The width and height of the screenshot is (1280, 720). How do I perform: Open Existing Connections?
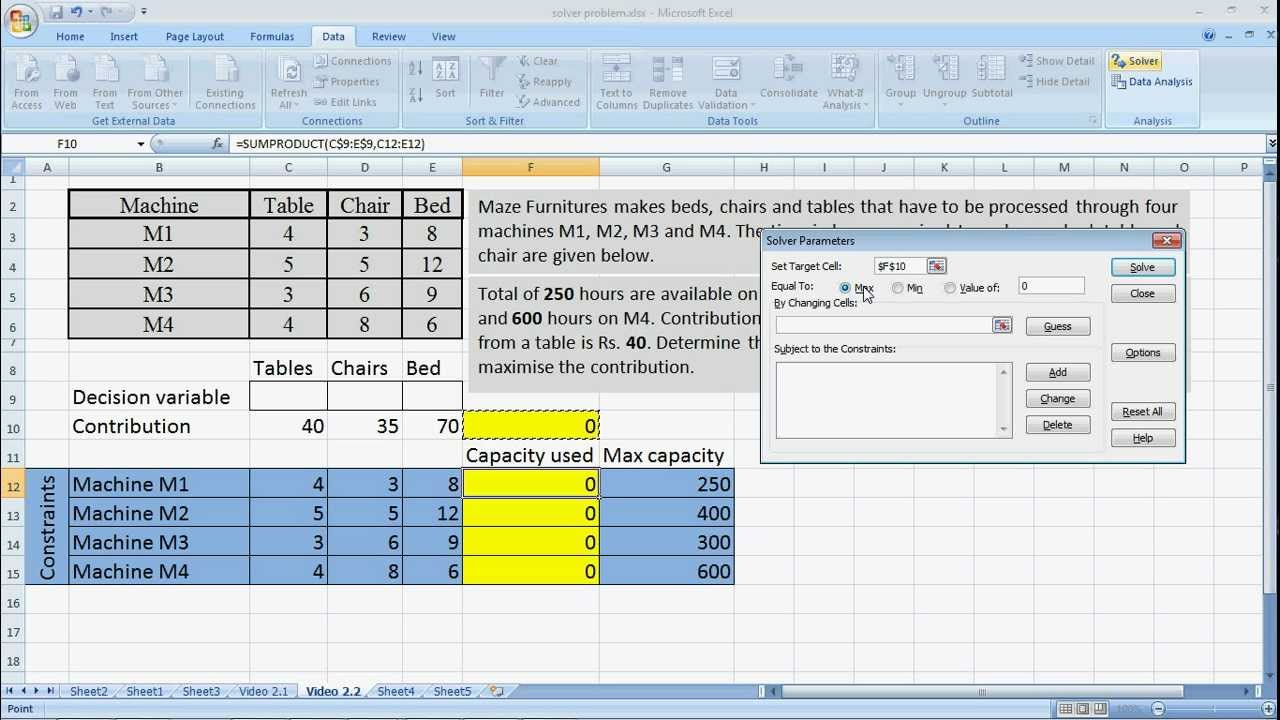pos(225,80)
